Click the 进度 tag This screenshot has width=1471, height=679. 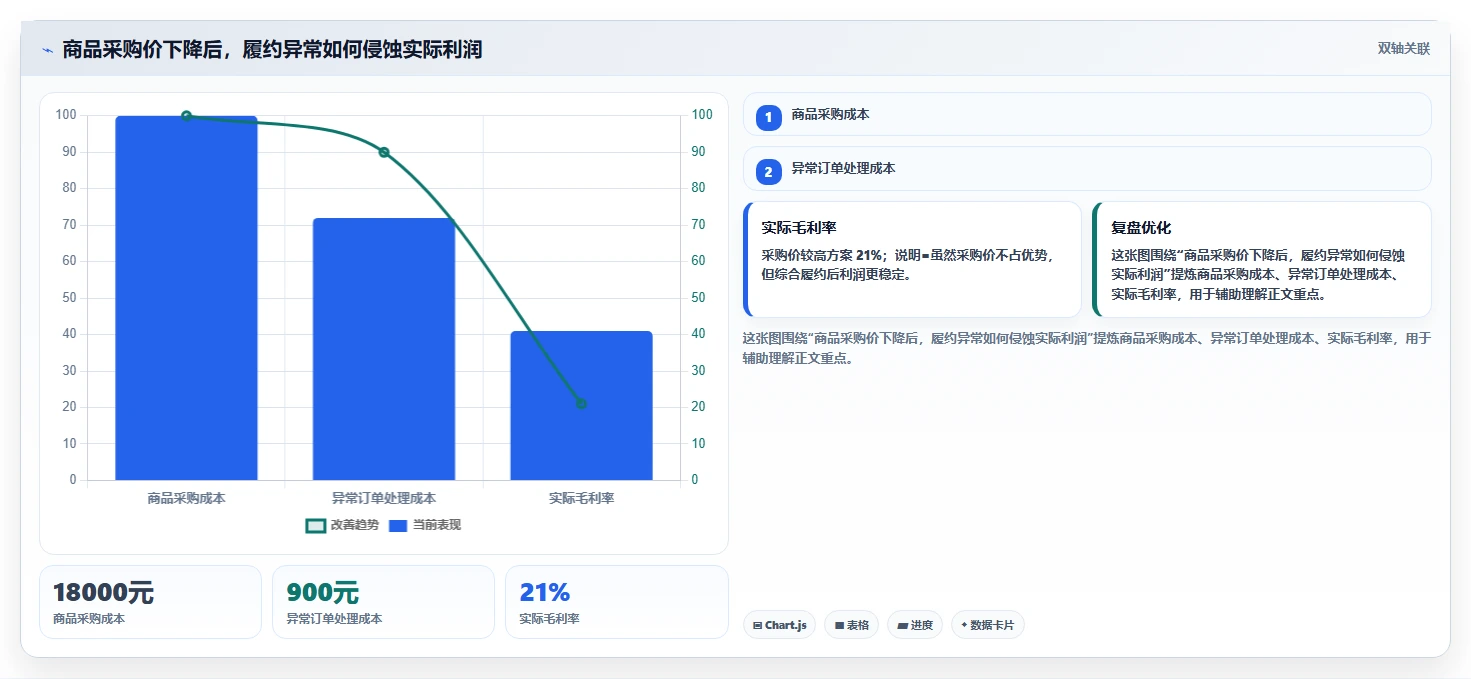[x=914, y=625]
